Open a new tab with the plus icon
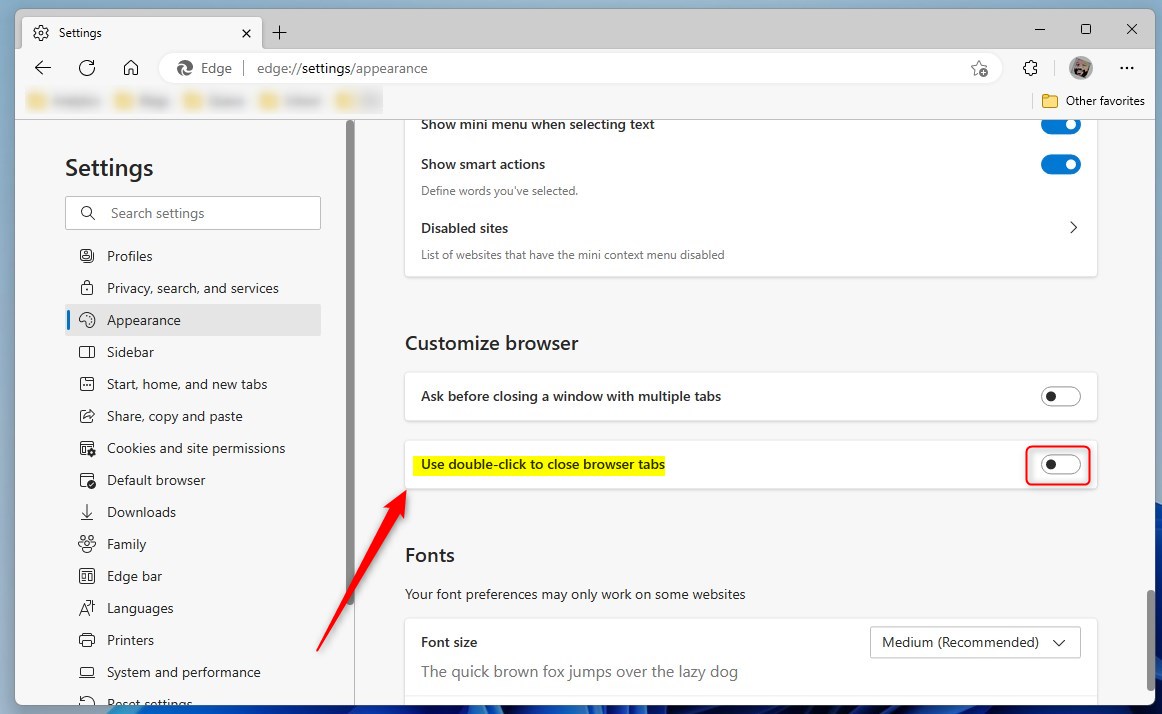This screenshot has width=1162, height=714. tap(280, 32)
